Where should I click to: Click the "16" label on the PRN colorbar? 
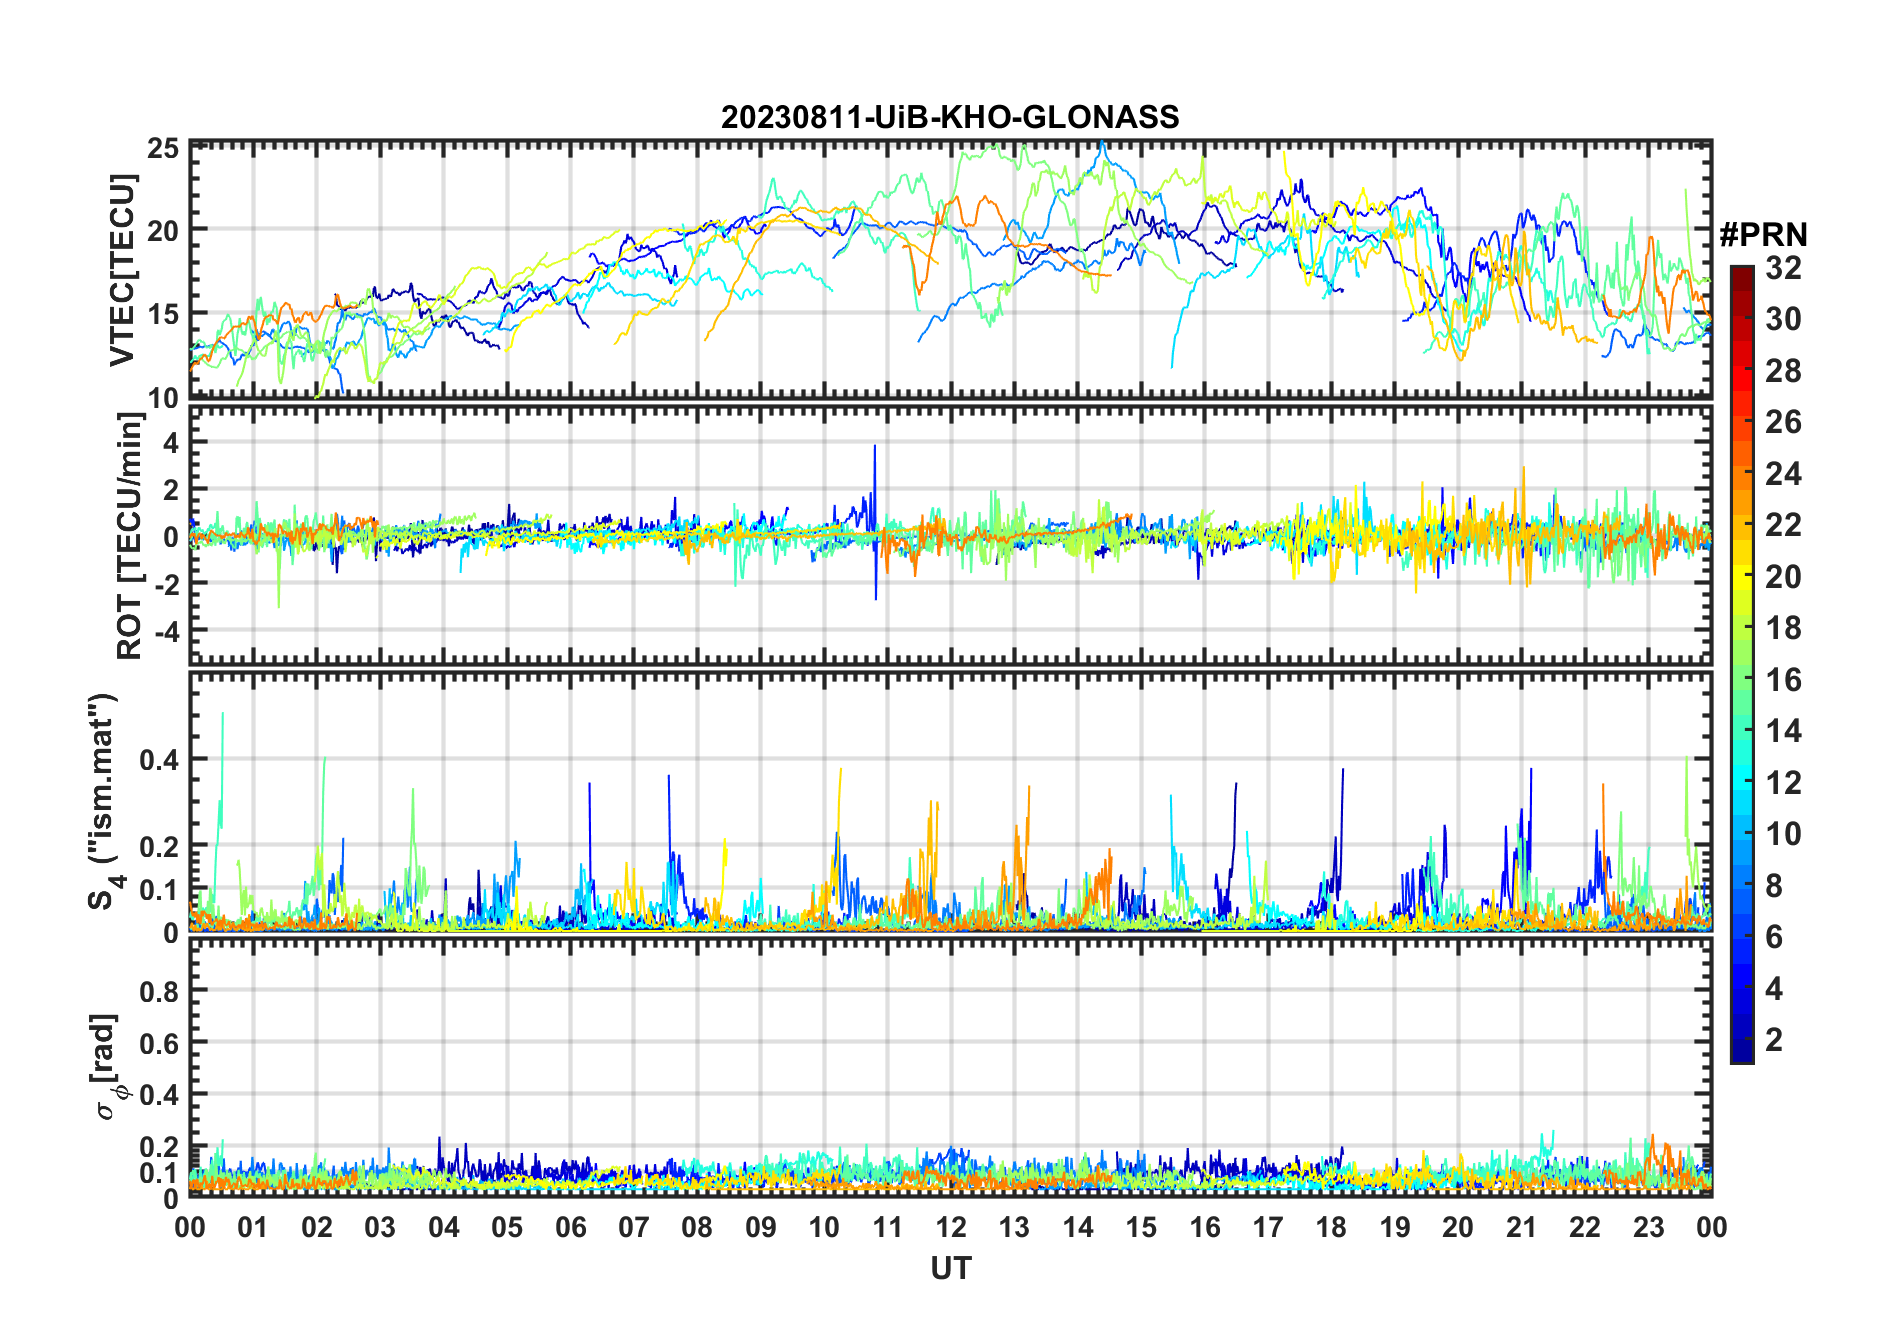[x=1783, y=680]
